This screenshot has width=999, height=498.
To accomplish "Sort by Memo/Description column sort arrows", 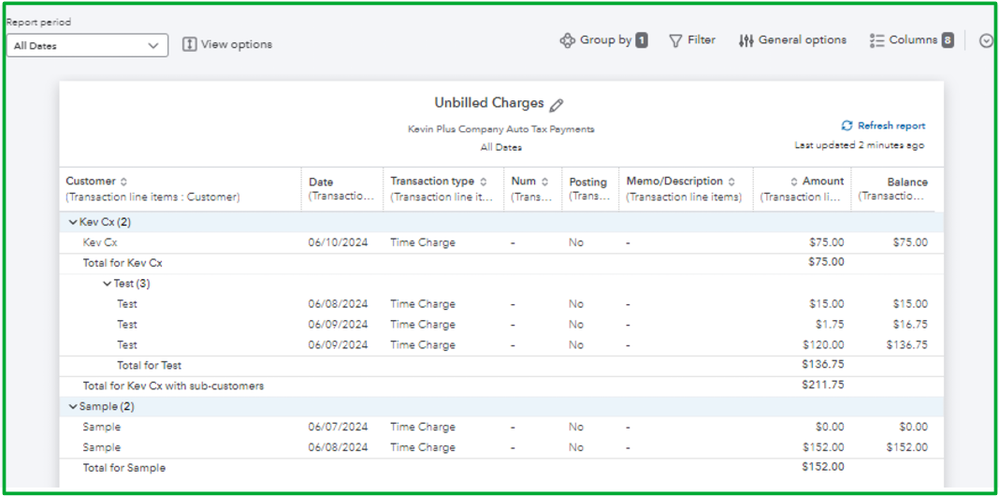I will (x=732, y=181).
